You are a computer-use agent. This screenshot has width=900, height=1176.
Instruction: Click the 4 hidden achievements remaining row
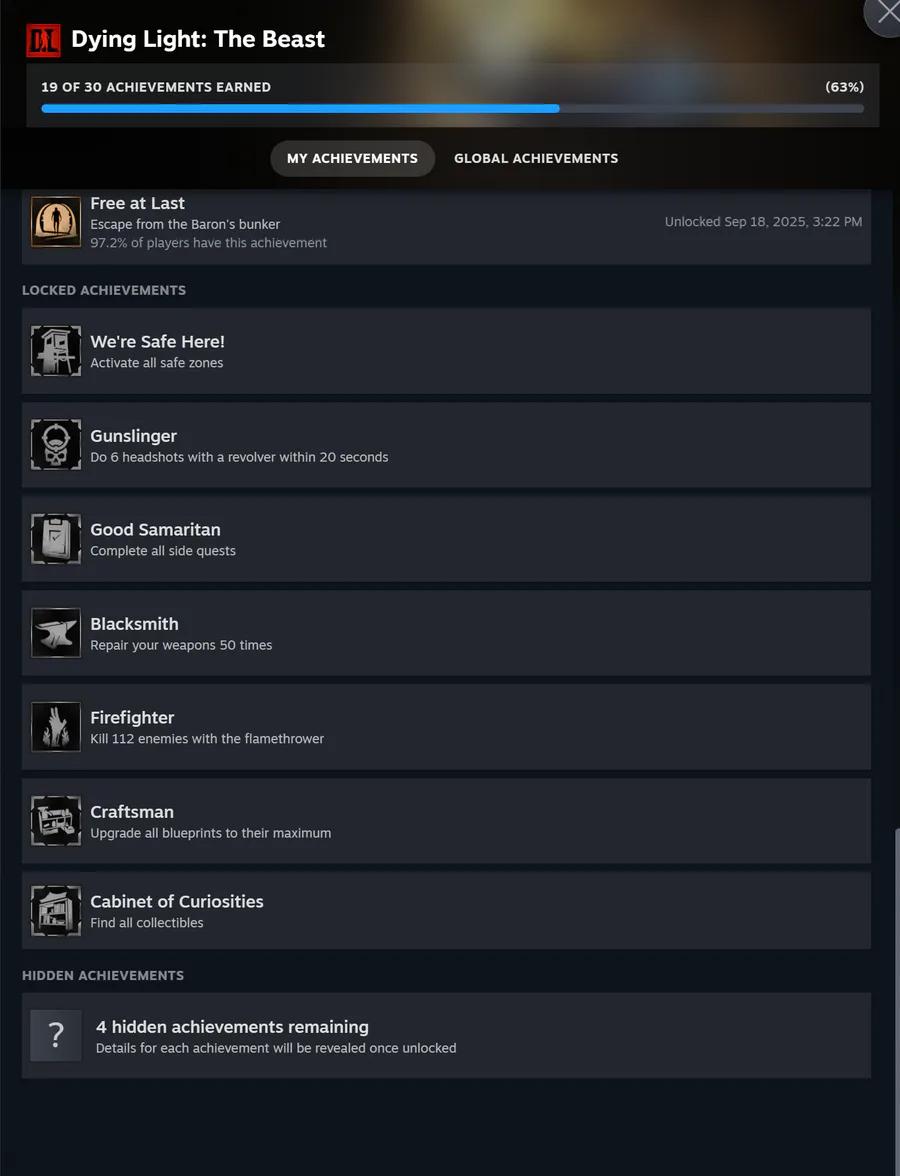(446, 1036)
